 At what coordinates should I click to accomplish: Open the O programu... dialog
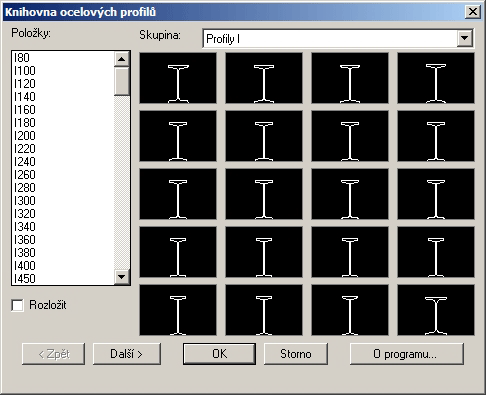coord(407,354)
